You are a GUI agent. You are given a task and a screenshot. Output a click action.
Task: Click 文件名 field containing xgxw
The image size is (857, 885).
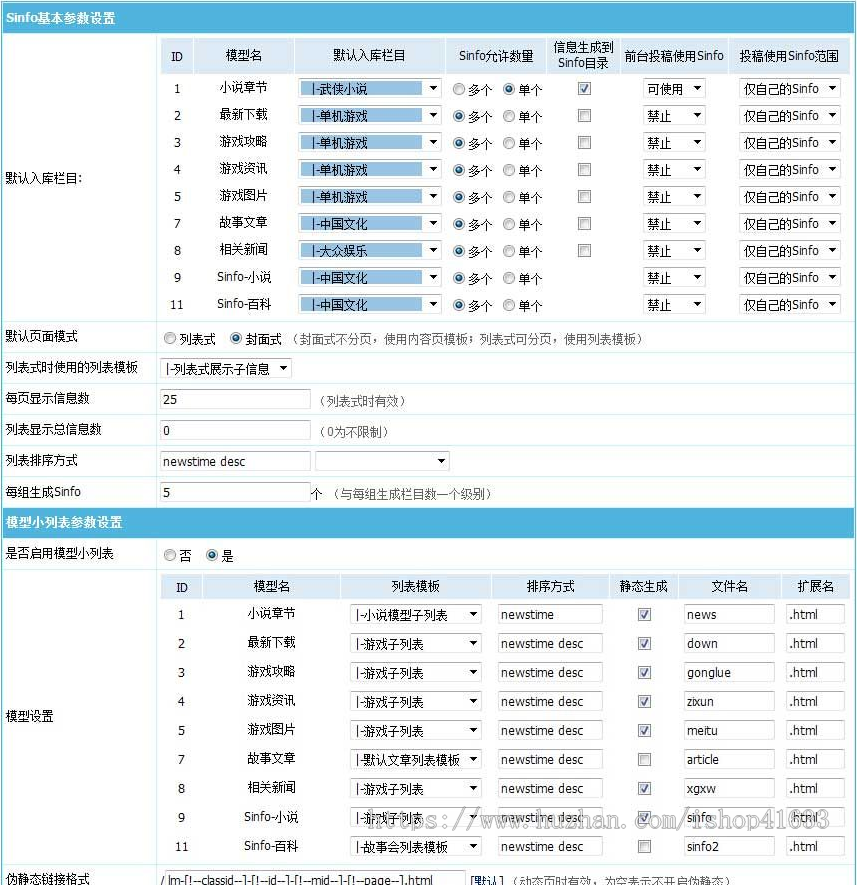[x=729, y=788]
